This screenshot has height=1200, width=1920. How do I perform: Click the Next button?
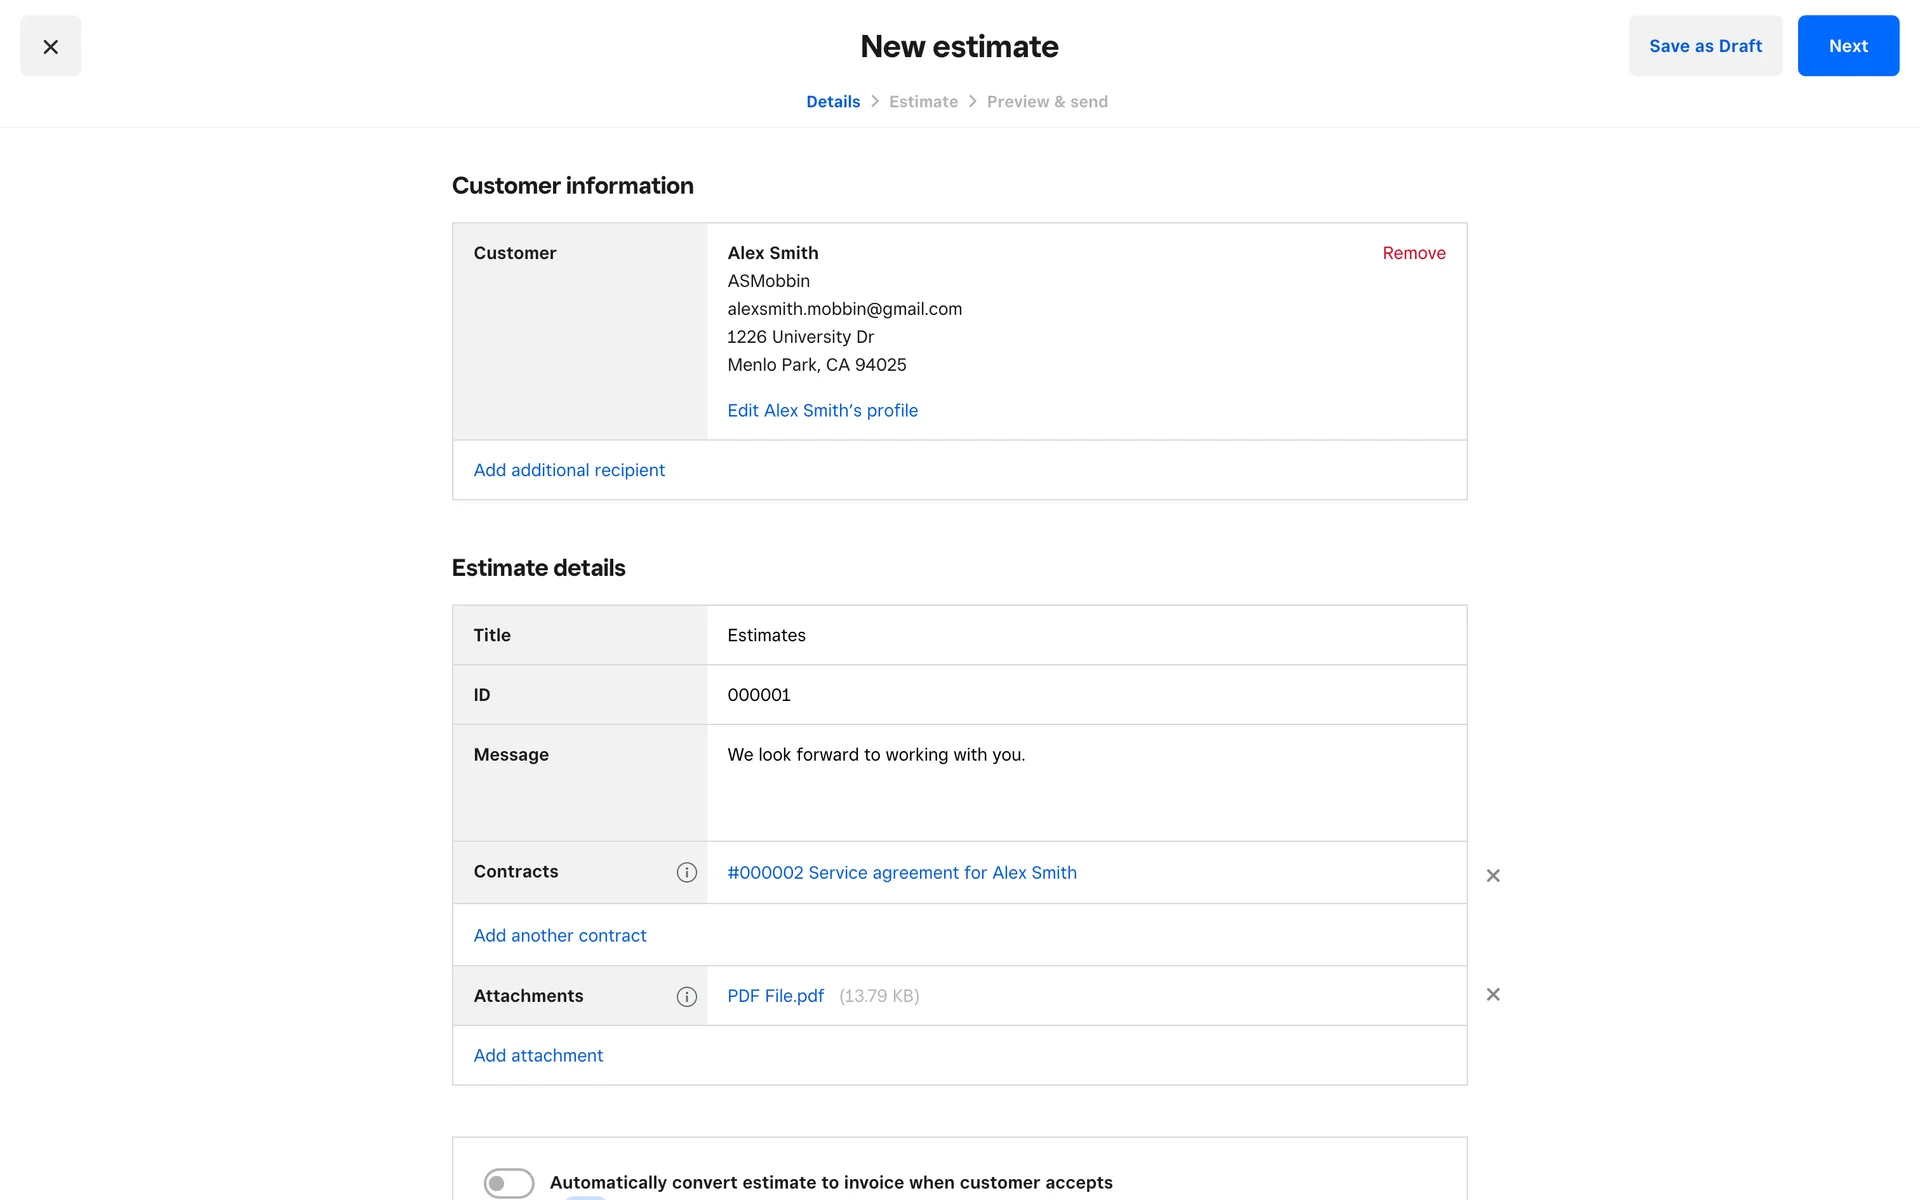(1847, 46)
